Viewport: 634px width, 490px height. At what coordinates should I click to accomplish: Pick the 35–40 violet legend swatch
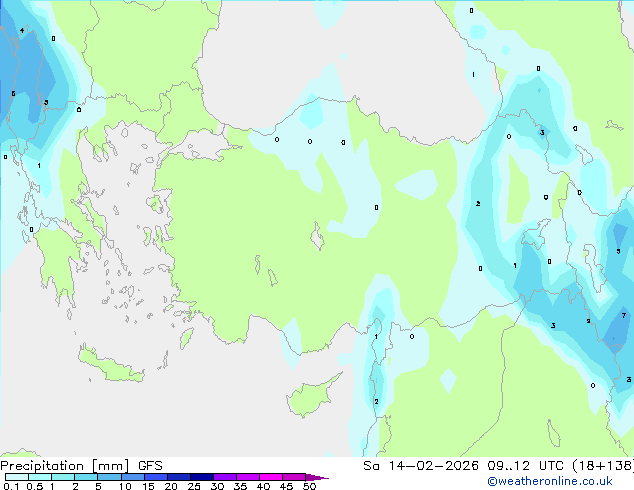coord(248,477)
